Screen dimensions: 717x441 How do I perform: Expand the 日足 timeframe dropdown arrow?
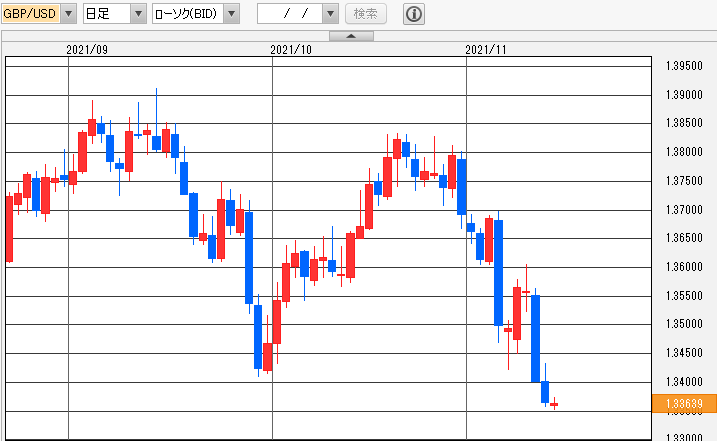[x=139, y=14]
